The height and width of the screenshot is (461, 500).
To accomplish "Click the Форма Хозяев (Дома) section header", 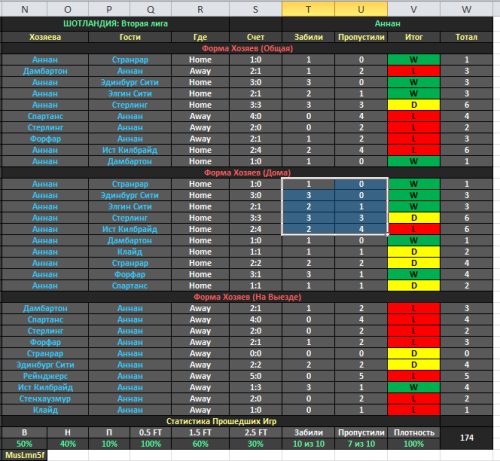I will point(247,173).
